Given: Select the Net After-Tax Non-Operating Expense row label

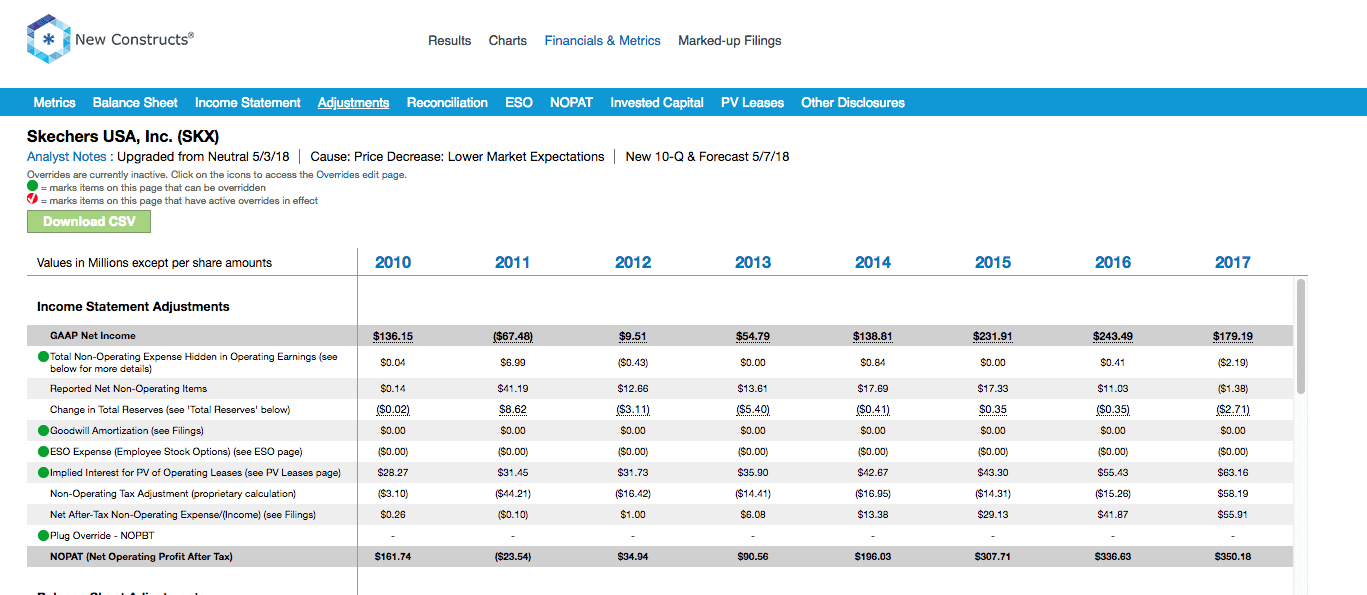Looking at the screenshot, I should (183, 515).
